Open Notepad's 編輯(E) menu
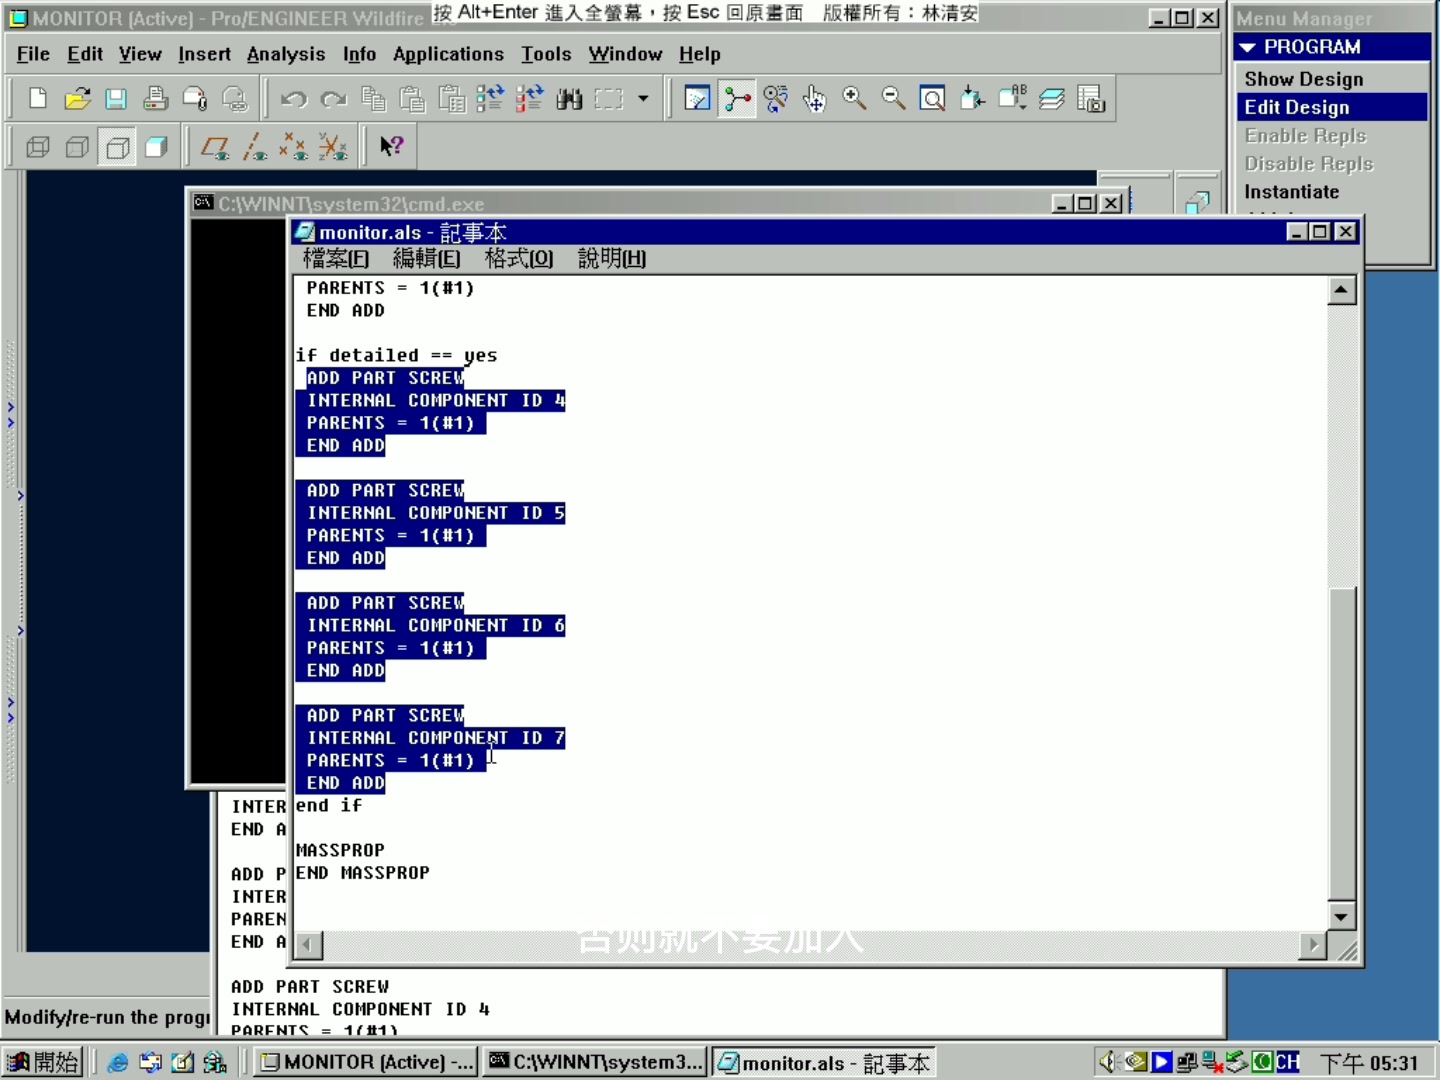This screenshot has width=1440, height=1080. 427,258
